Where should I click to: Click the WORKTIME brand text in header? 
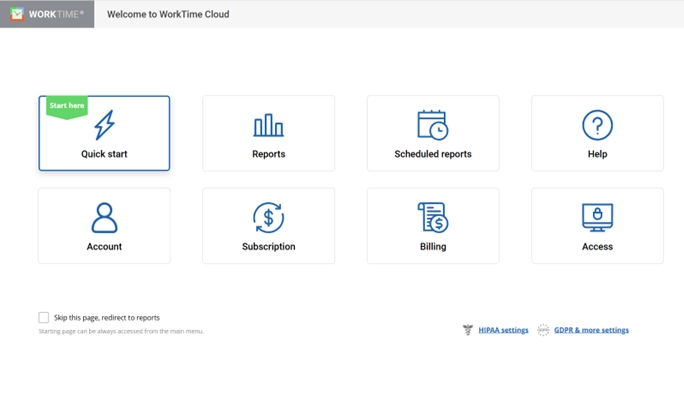(56, 14)
